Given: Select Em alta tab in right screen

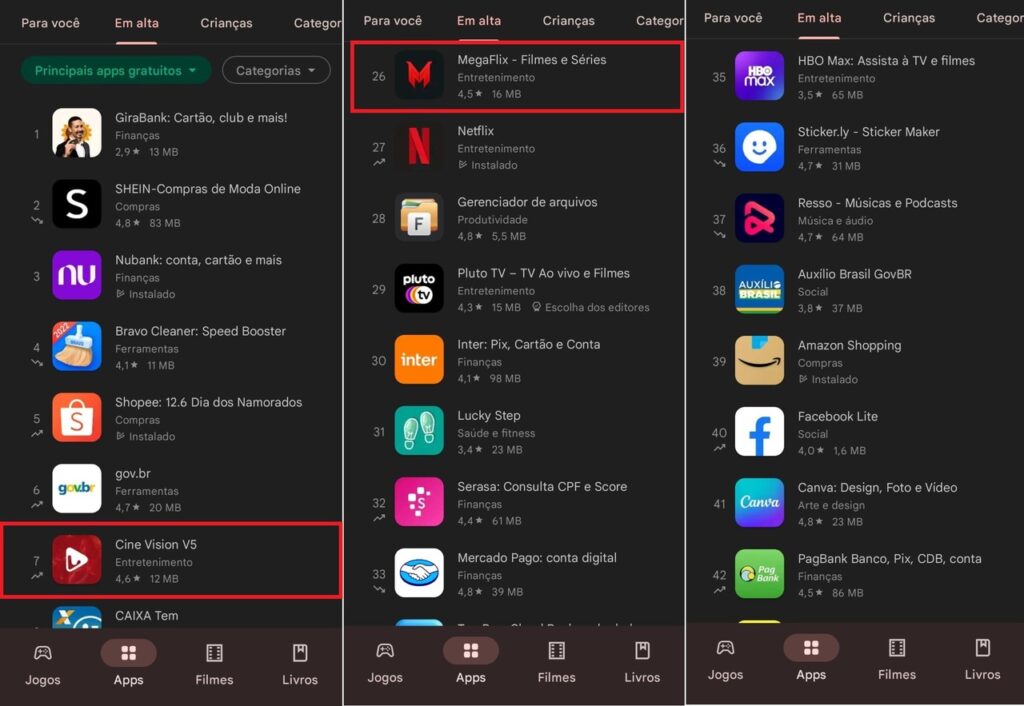Looking at the screenshot, I should tap(819, 18).
